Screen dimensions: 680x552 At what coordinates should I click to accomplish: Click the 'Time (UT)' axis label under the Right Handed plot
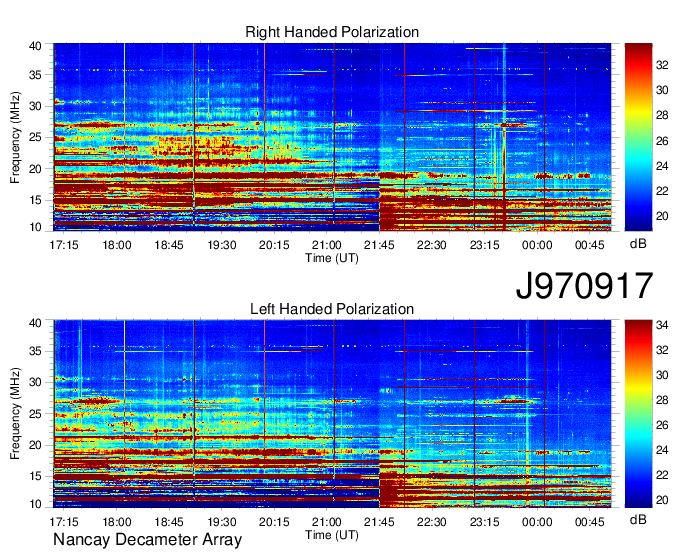click(x=332, y=258)
